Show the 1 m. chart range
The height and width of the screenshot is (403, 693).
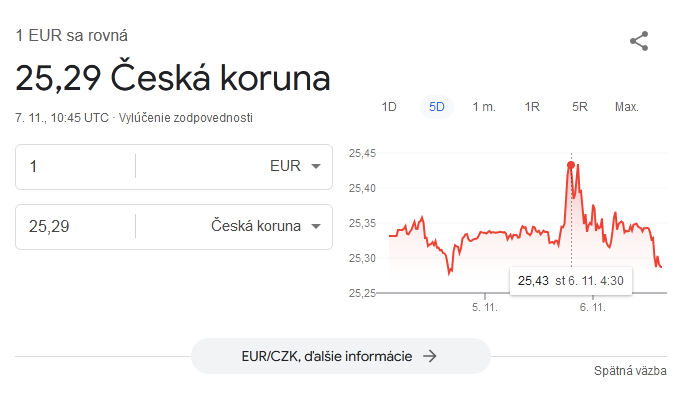pos(484,107)
